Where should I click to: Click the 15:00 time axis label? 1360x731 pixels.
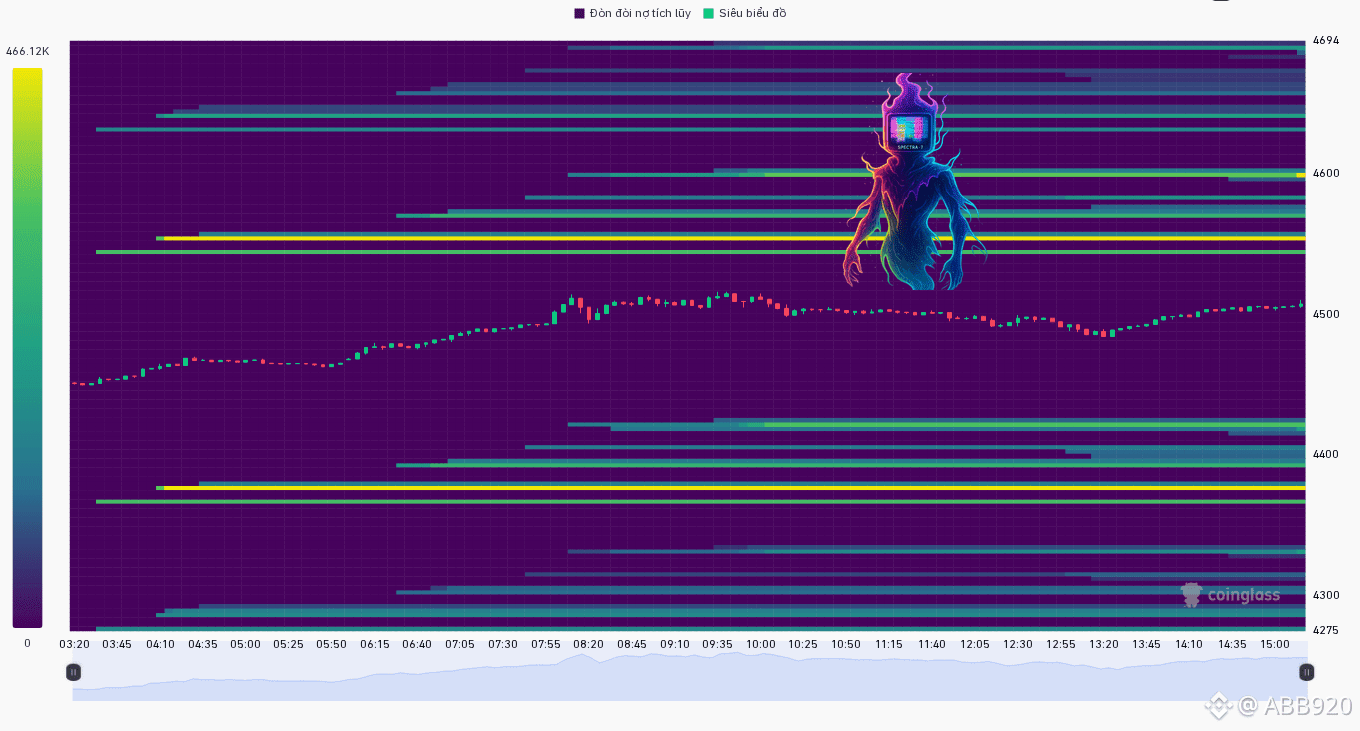1274,644
